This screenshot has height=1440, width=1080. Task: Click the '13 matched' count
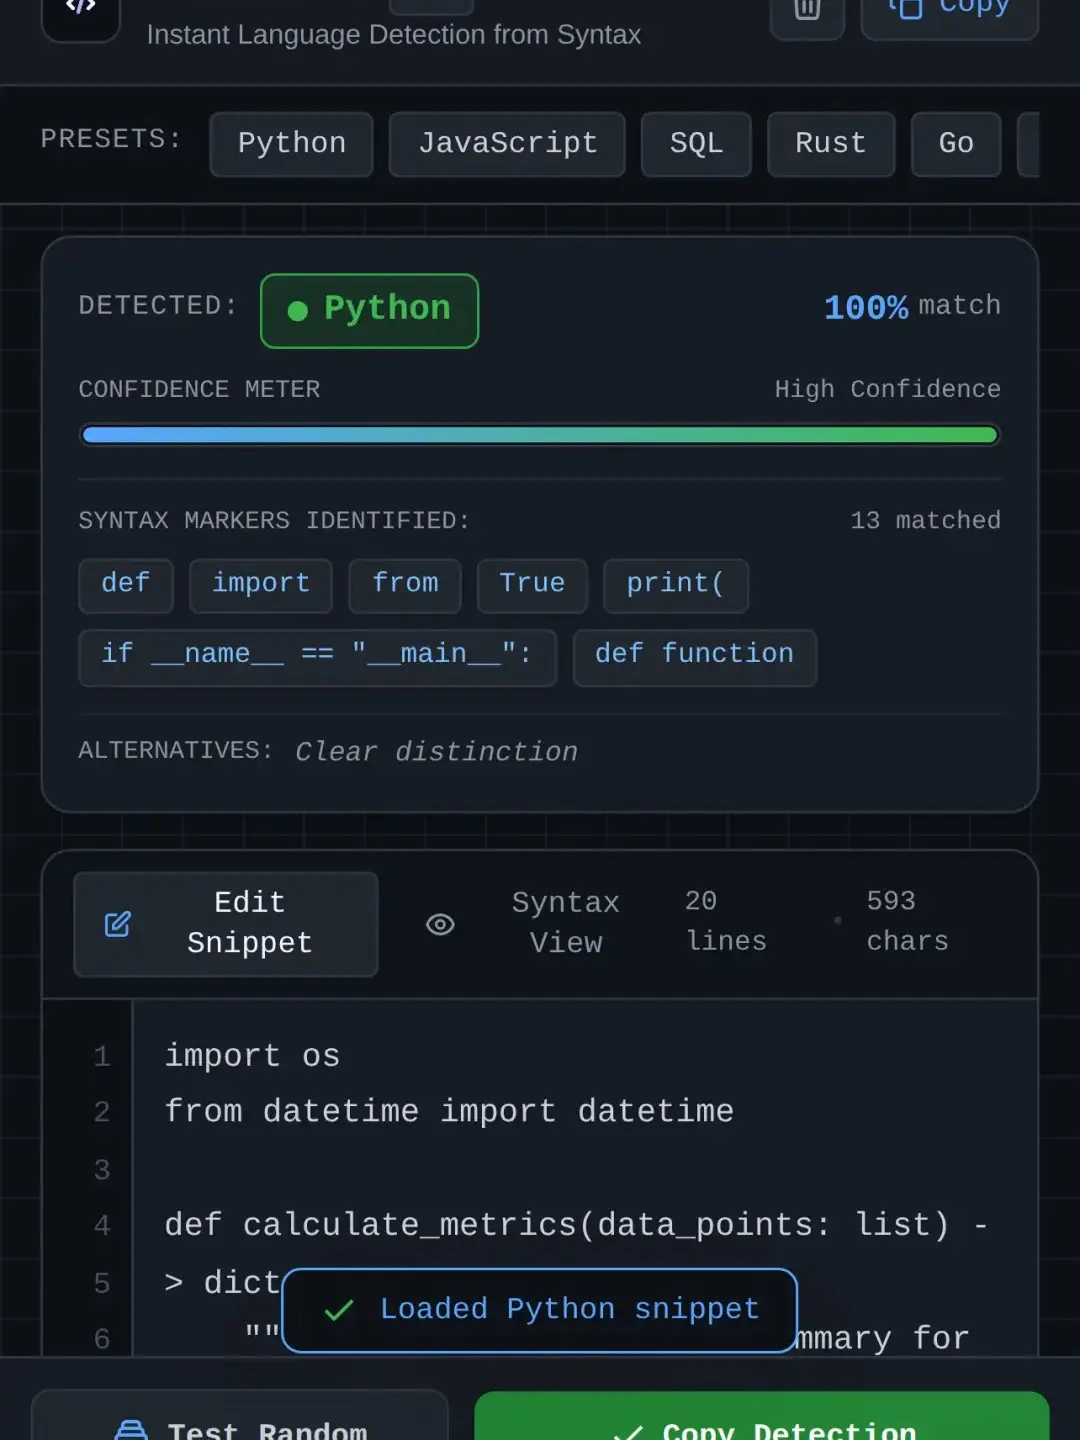click(x=925, y=521)
